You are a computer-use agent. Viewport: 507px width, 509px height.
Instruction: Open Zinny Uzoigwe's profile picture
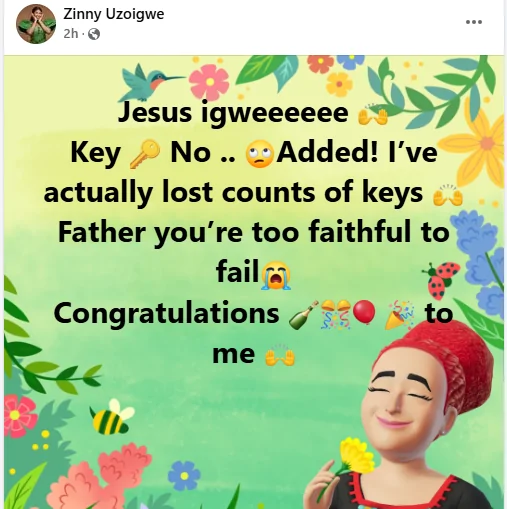point(36,24)
